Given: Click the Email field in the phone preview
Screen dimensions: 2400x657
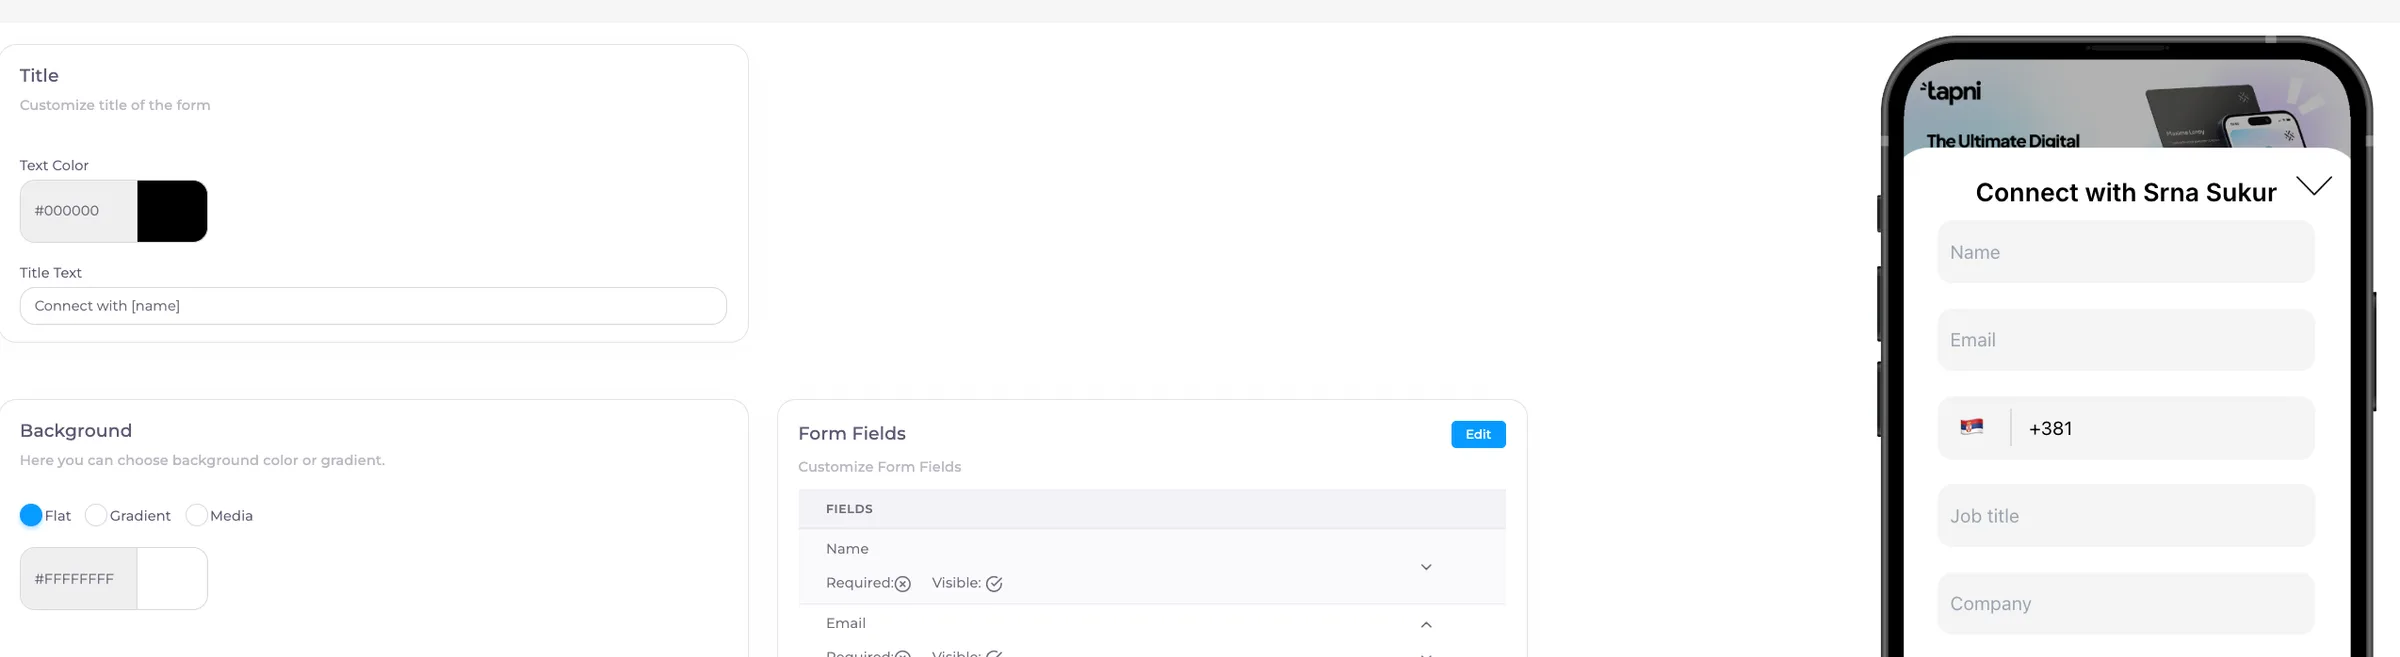Looking at the screenshot, I should pyautogui.click(x=2126, y=340).
